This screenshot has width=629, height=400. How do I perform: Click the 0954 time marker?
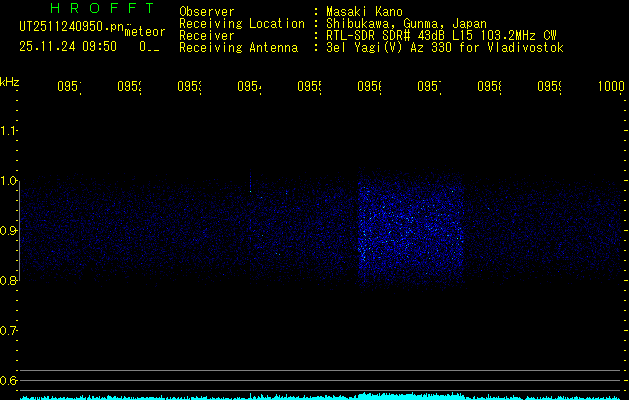[250, 86]
